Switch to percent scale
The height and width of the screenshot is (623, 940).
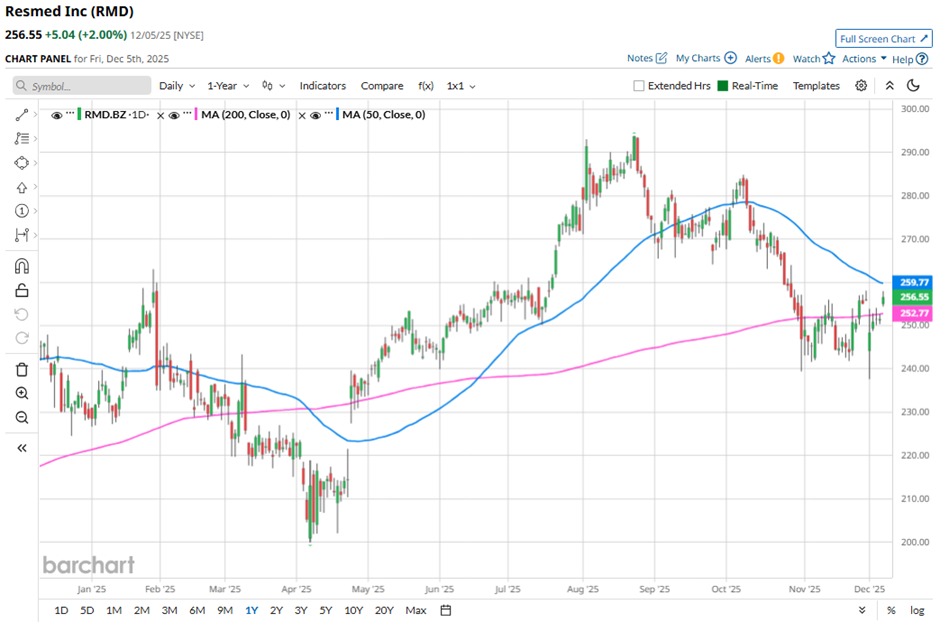tap(891, 610)
